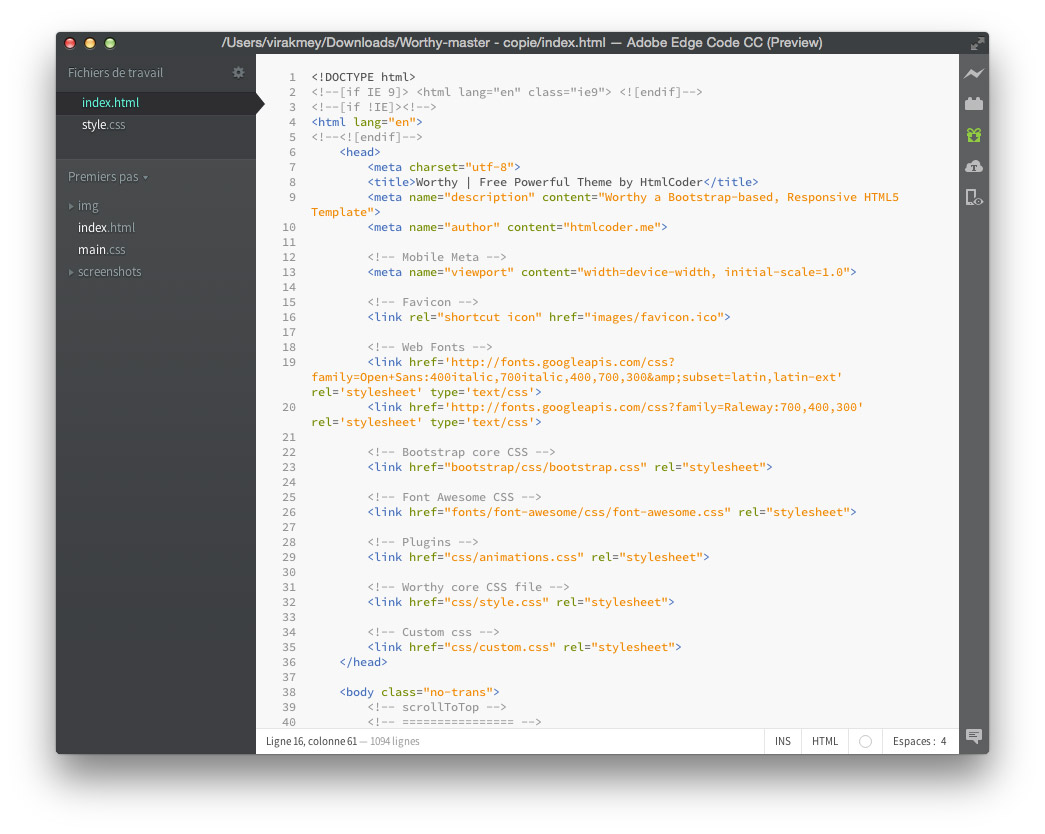Click the Web Fonts comment

click(x=430, y=347)
